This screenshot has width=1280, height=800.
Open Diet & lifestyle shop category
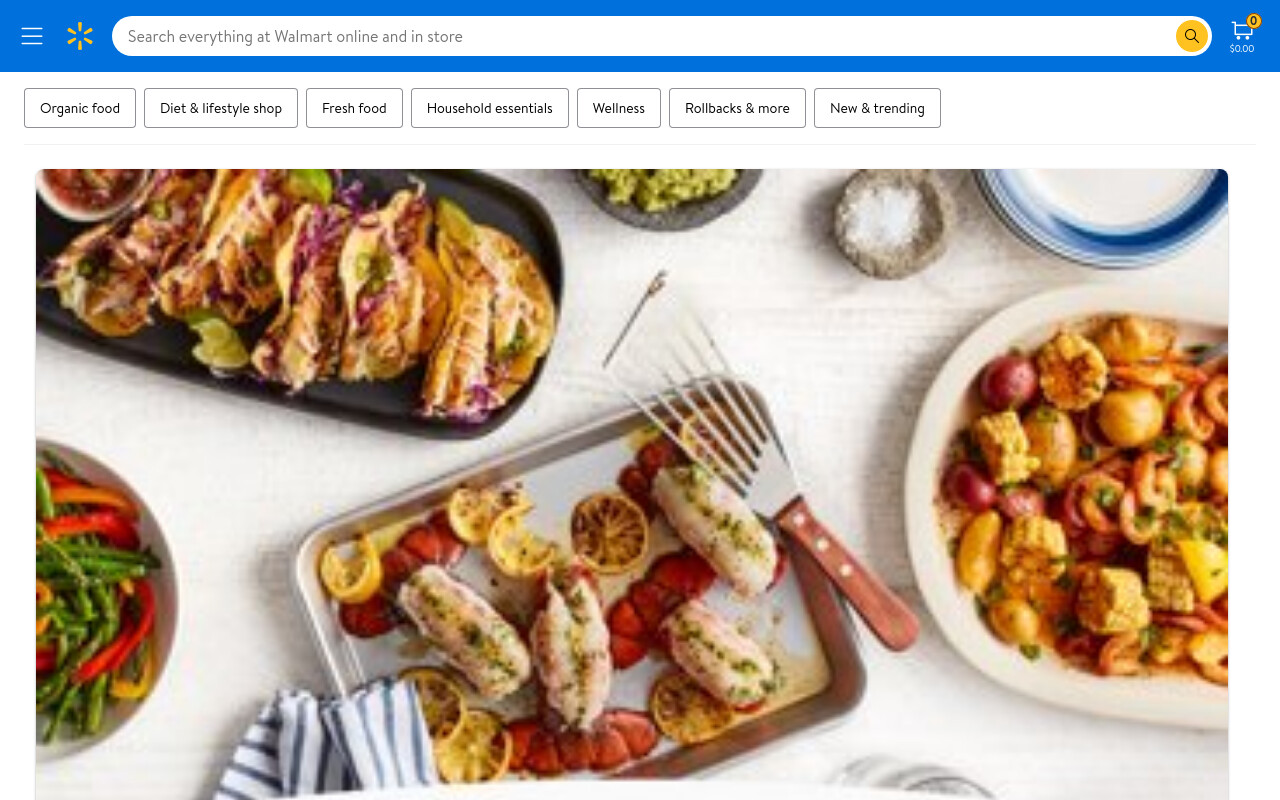click(221, 108)
